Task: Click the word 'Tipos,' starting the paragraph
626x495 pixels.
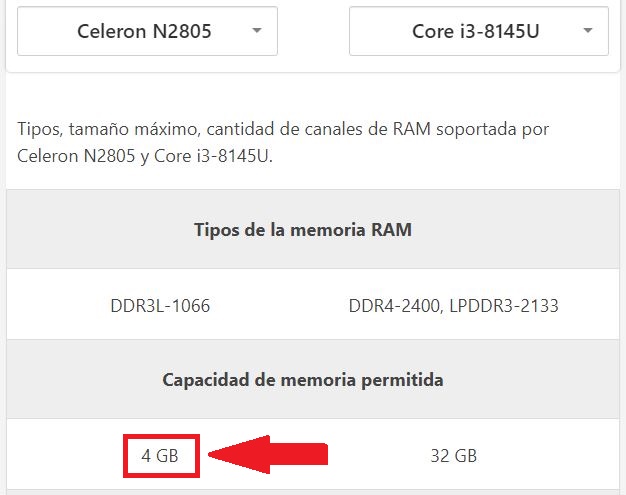Action: tap(40, 130)
